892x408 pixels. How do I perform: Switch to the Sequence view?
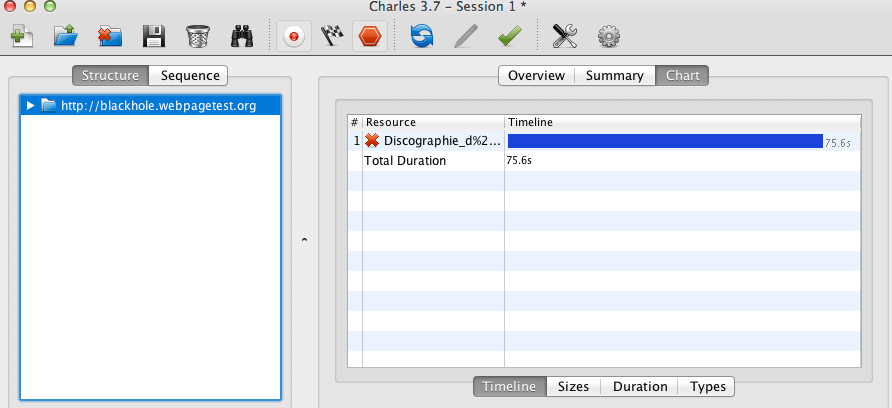click(189, 76)
